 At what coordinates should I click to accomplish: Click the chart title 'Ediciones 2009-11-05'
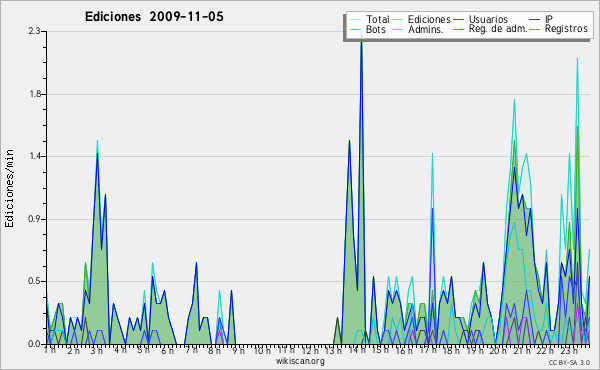point(154,17)
